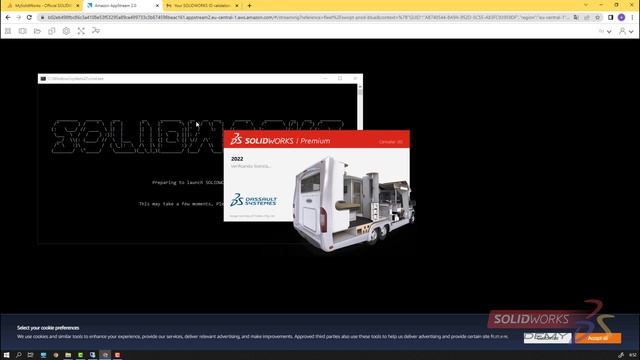Bookmark this page with star icon
The height and width of the screenshot is (360, 640).
(x=598, y=18)
